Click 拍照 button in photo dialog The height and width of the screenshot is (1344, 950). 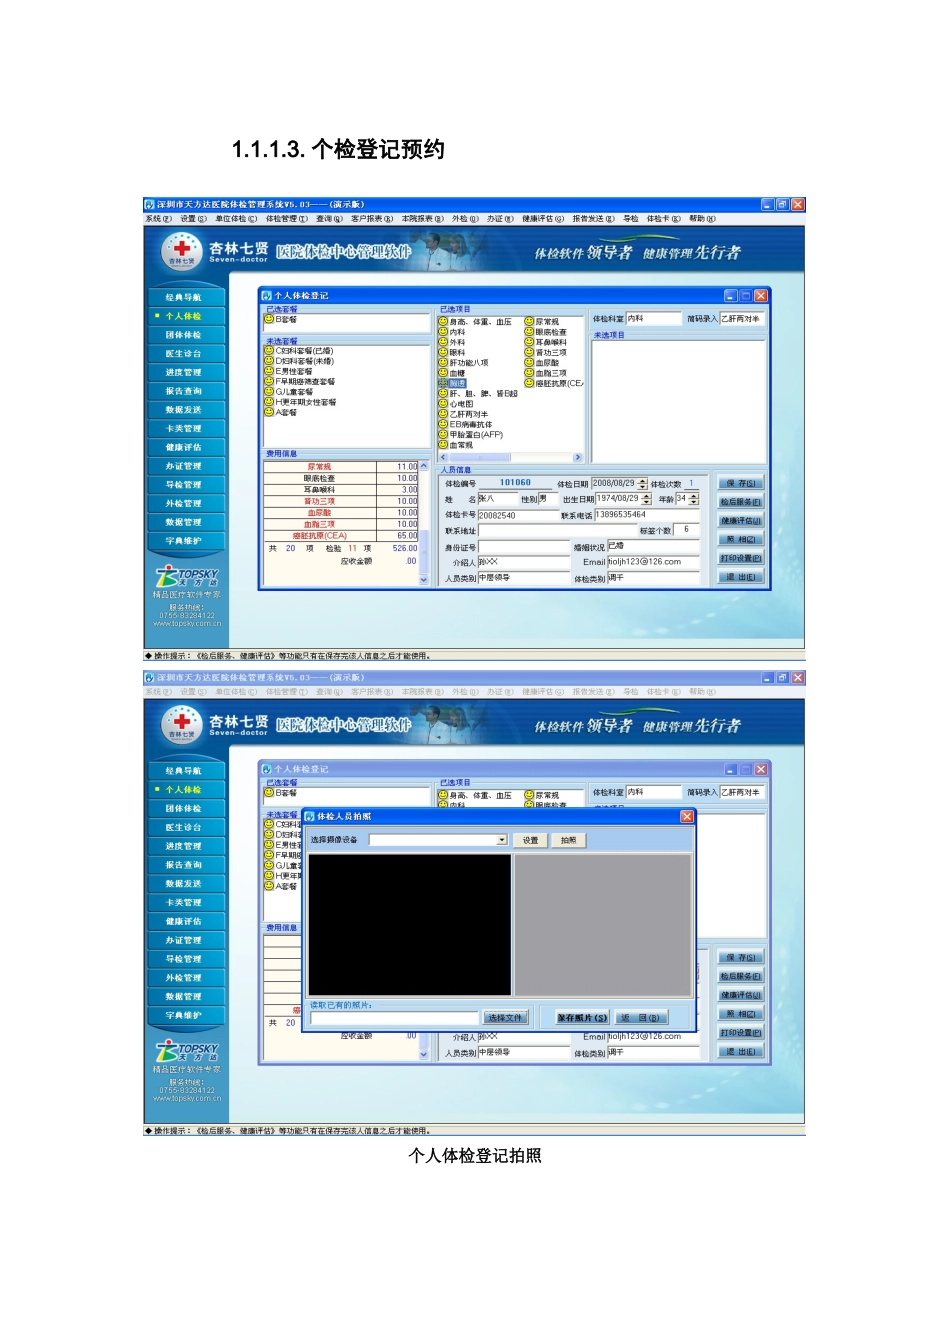tap(569, 840)
